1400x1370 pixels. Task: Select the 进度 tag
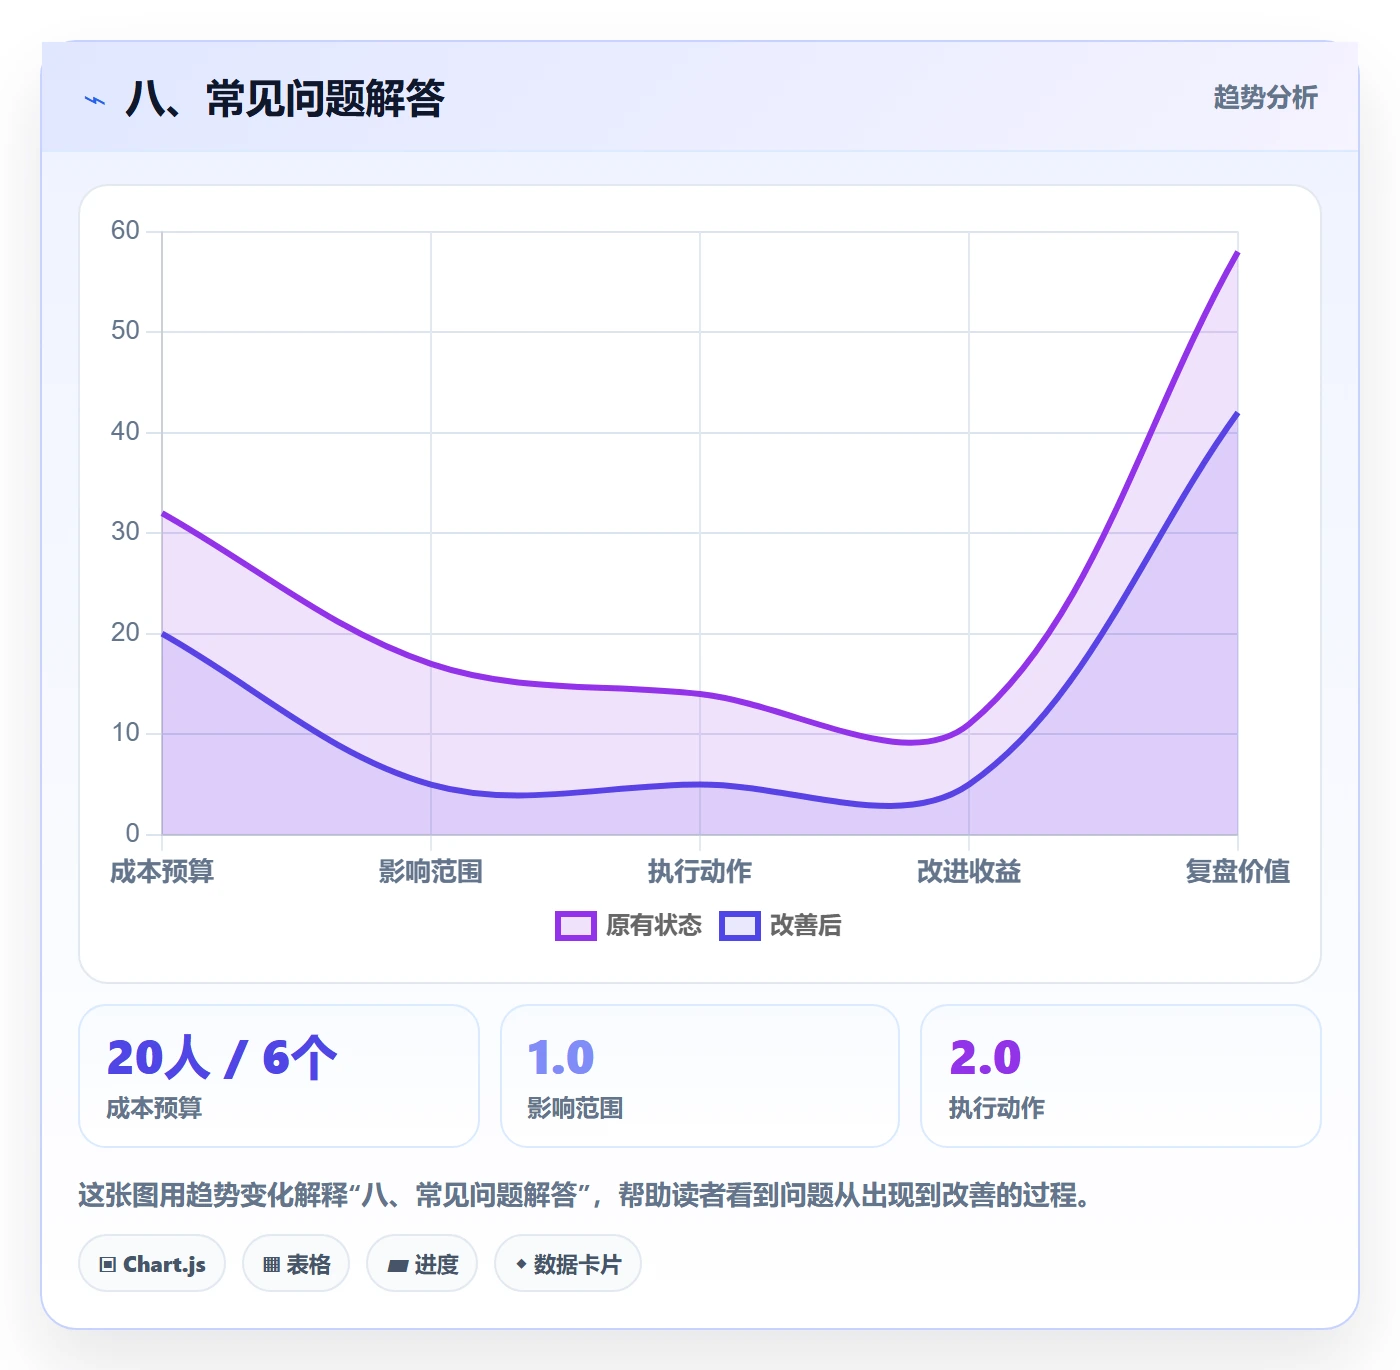[422, 1264]
